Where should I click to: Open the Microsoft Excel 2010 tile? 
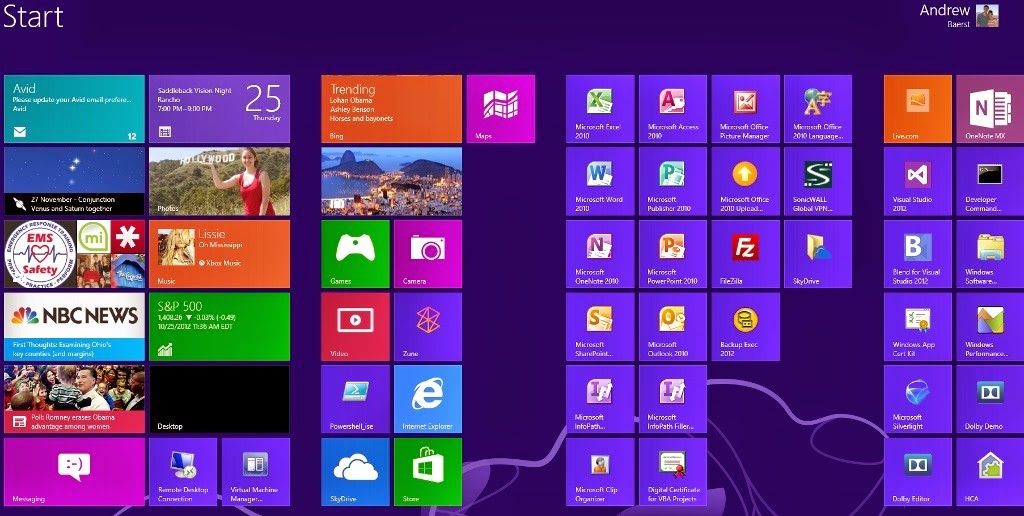(x=600, y=109)
